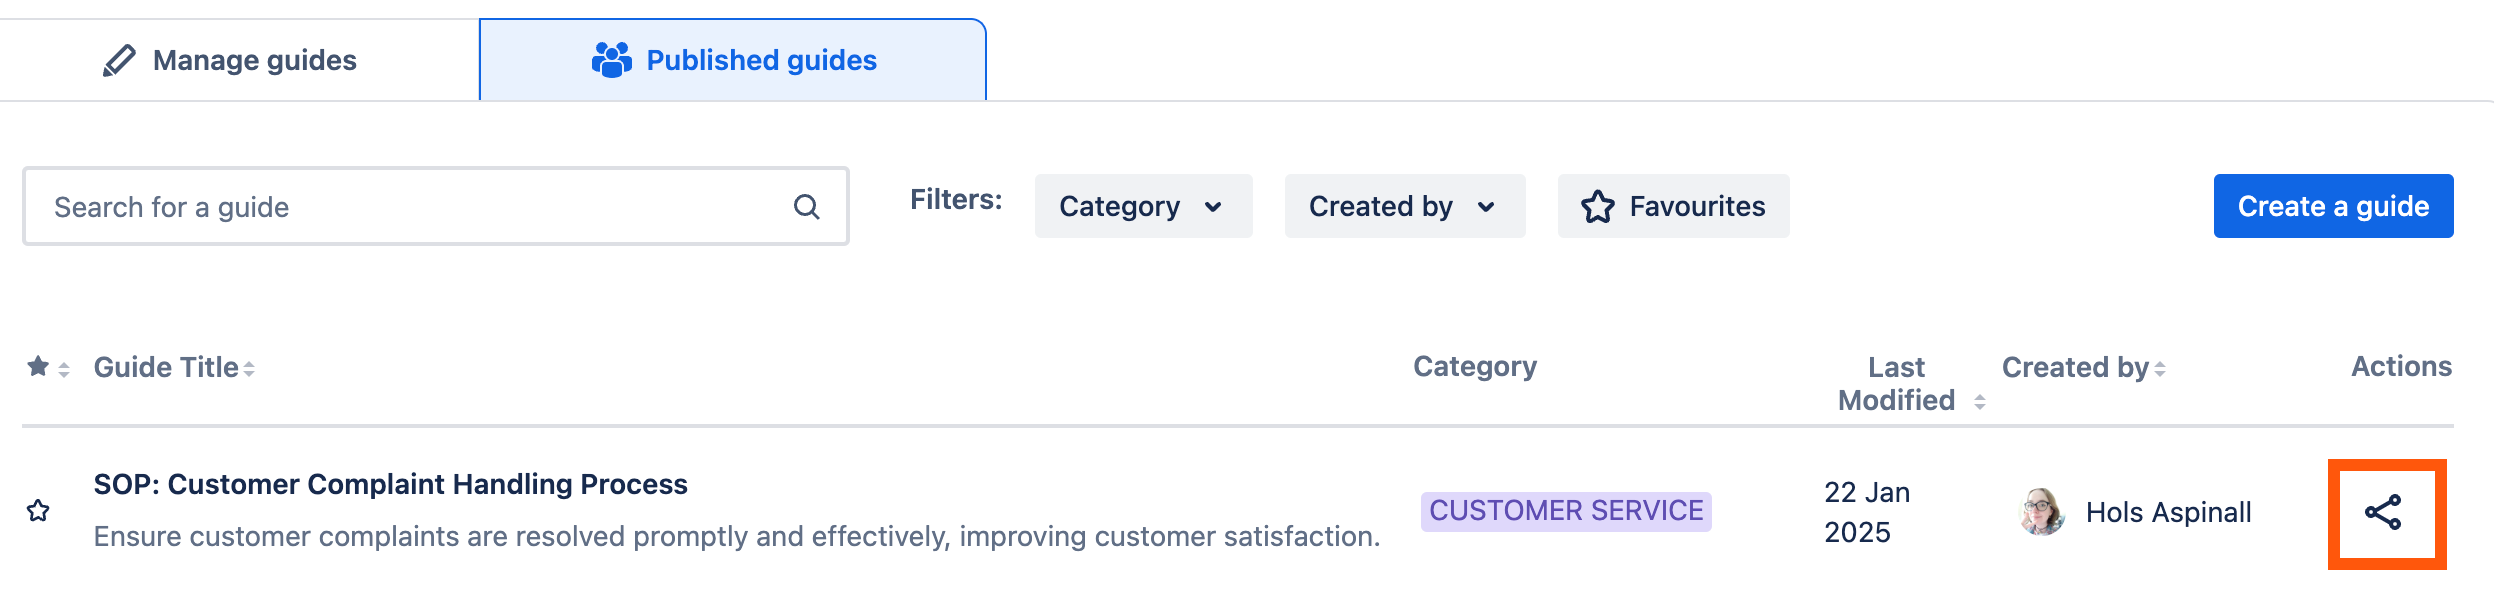This screenshot has height=596, width=2494.
Task: Expand the Created by filter dropdown
Action: click(1404, 206)
